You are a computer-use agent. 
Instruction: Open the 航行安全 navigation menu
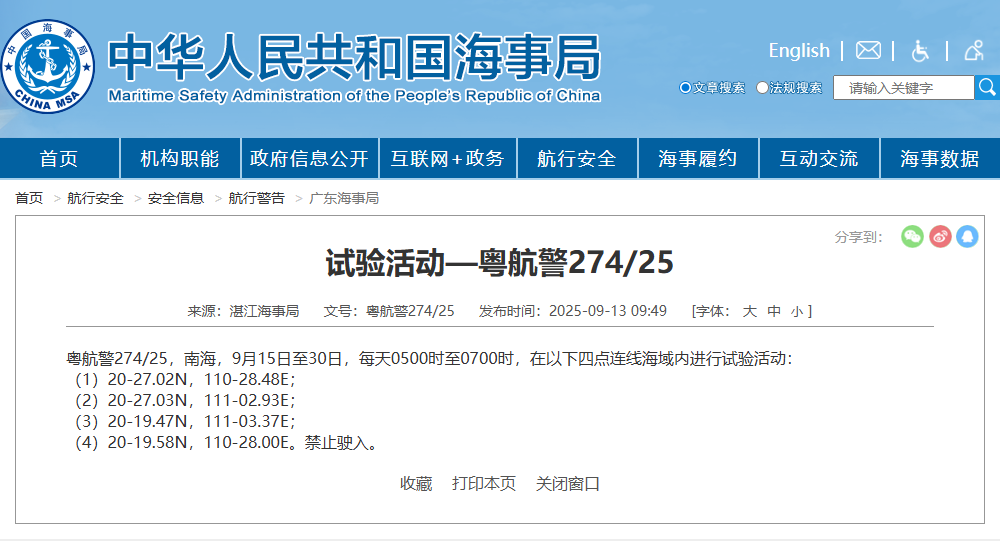pyautogui.click(x=576, y=159)
